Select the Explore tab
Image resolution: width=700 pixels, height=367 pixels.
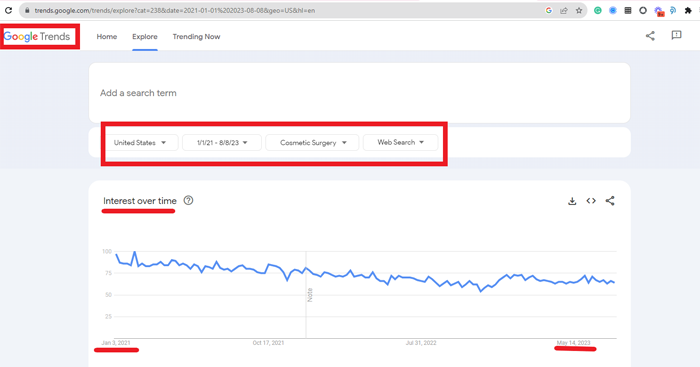145,37
